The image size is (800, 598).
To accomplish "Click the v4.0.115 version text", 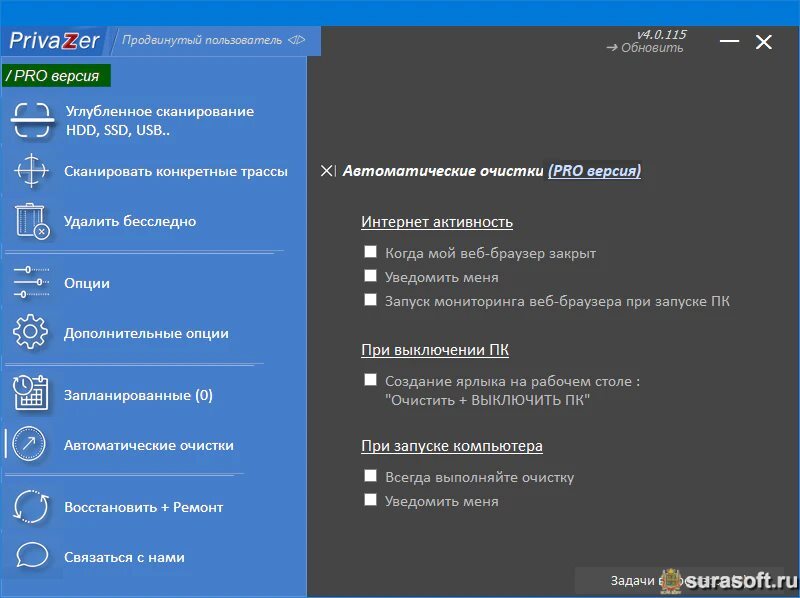I will click(661, 34).
